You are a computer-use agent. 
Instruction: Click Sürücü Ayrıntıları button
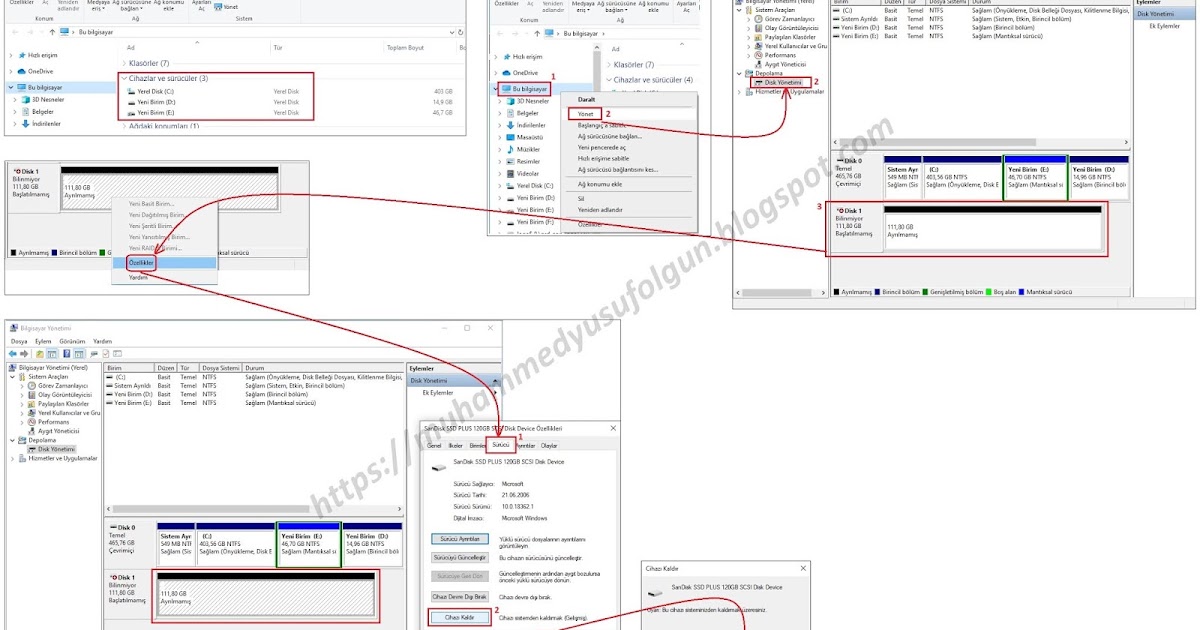tap(460, 538)
